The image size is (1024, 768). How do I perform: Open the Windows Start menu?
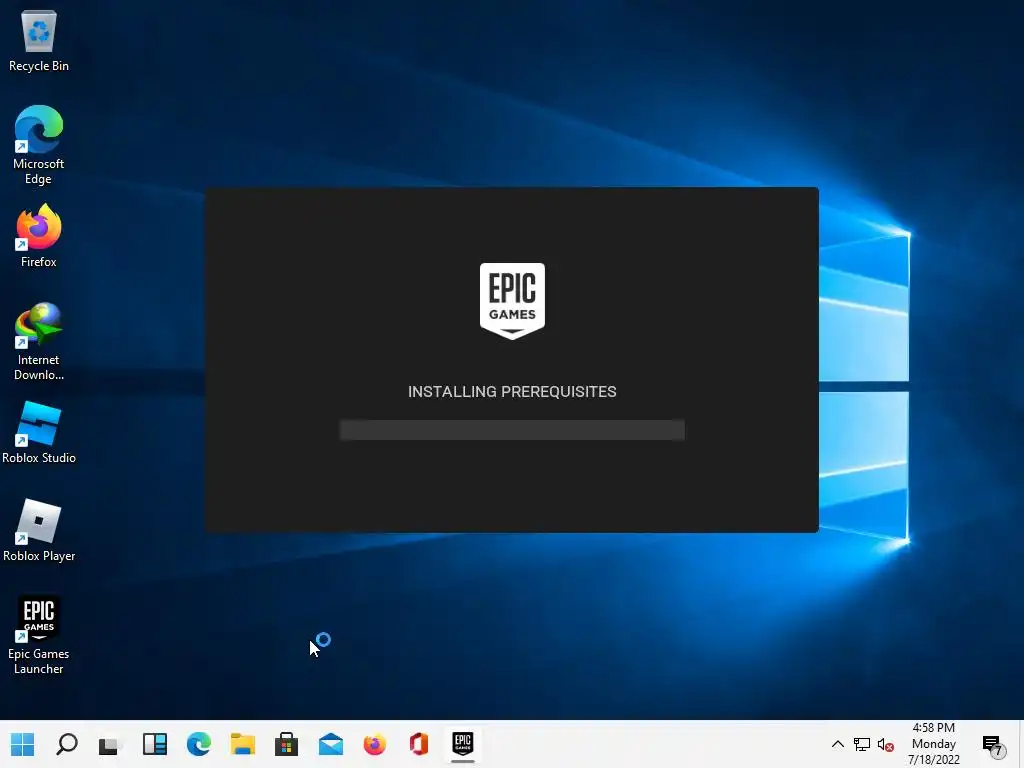[x=22, y=744]
